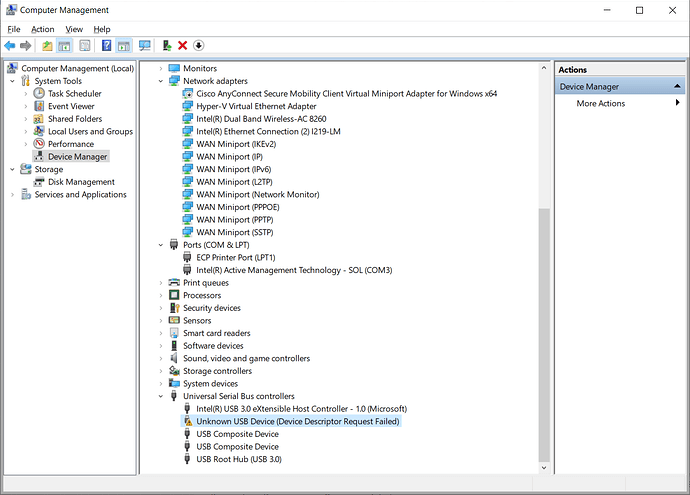Select Hyper-V Virtual Ethernet Adapter

[x=256, y=106]
